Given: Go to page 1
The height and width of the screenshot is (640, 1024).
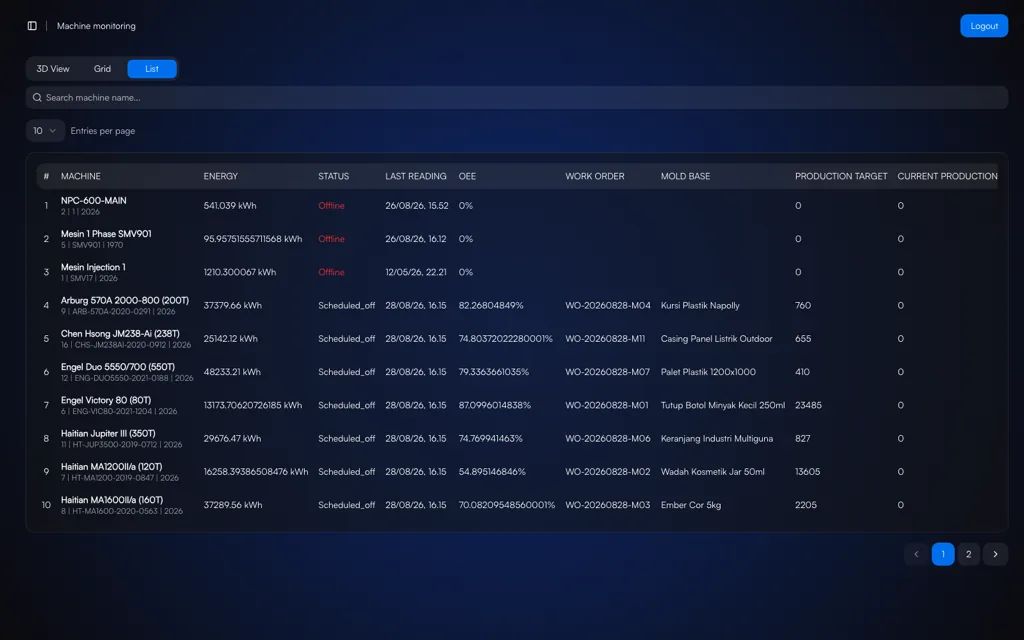Looking at the screenshot, I should point(942,554).
